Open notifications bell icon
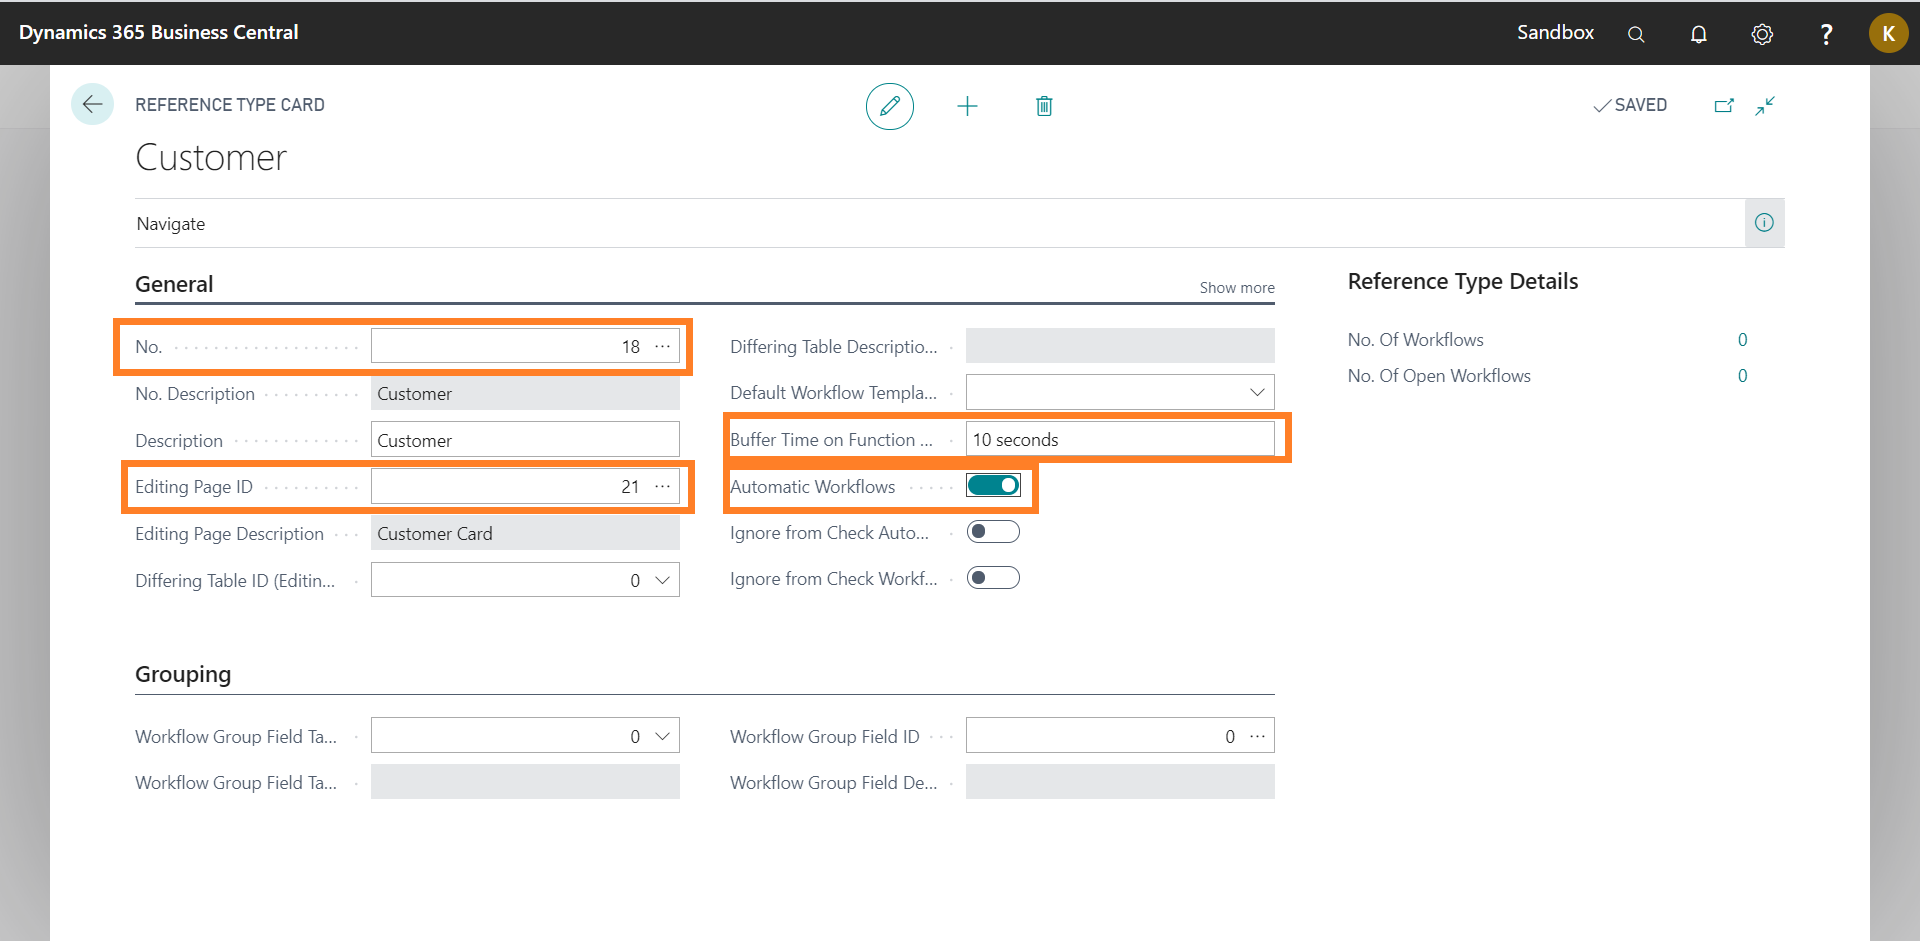The width and height of the screenshot is (1920, 941). tap(1698, 34)
